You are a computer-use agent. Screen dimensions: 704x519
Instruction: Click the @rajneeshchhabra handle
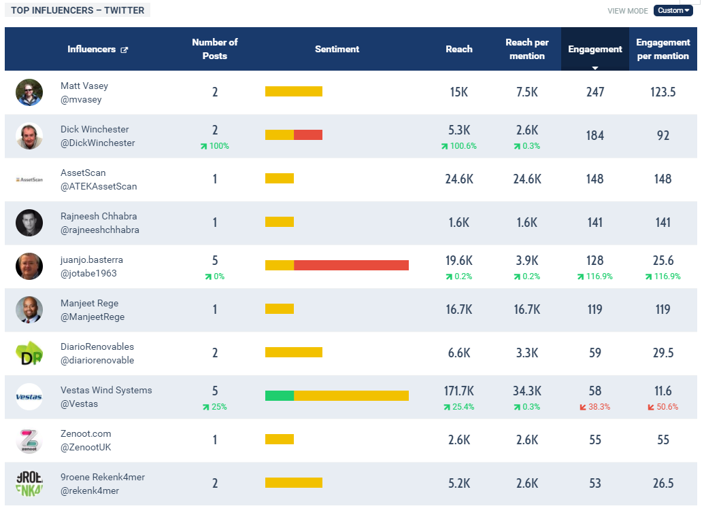[x=100, y=230]
